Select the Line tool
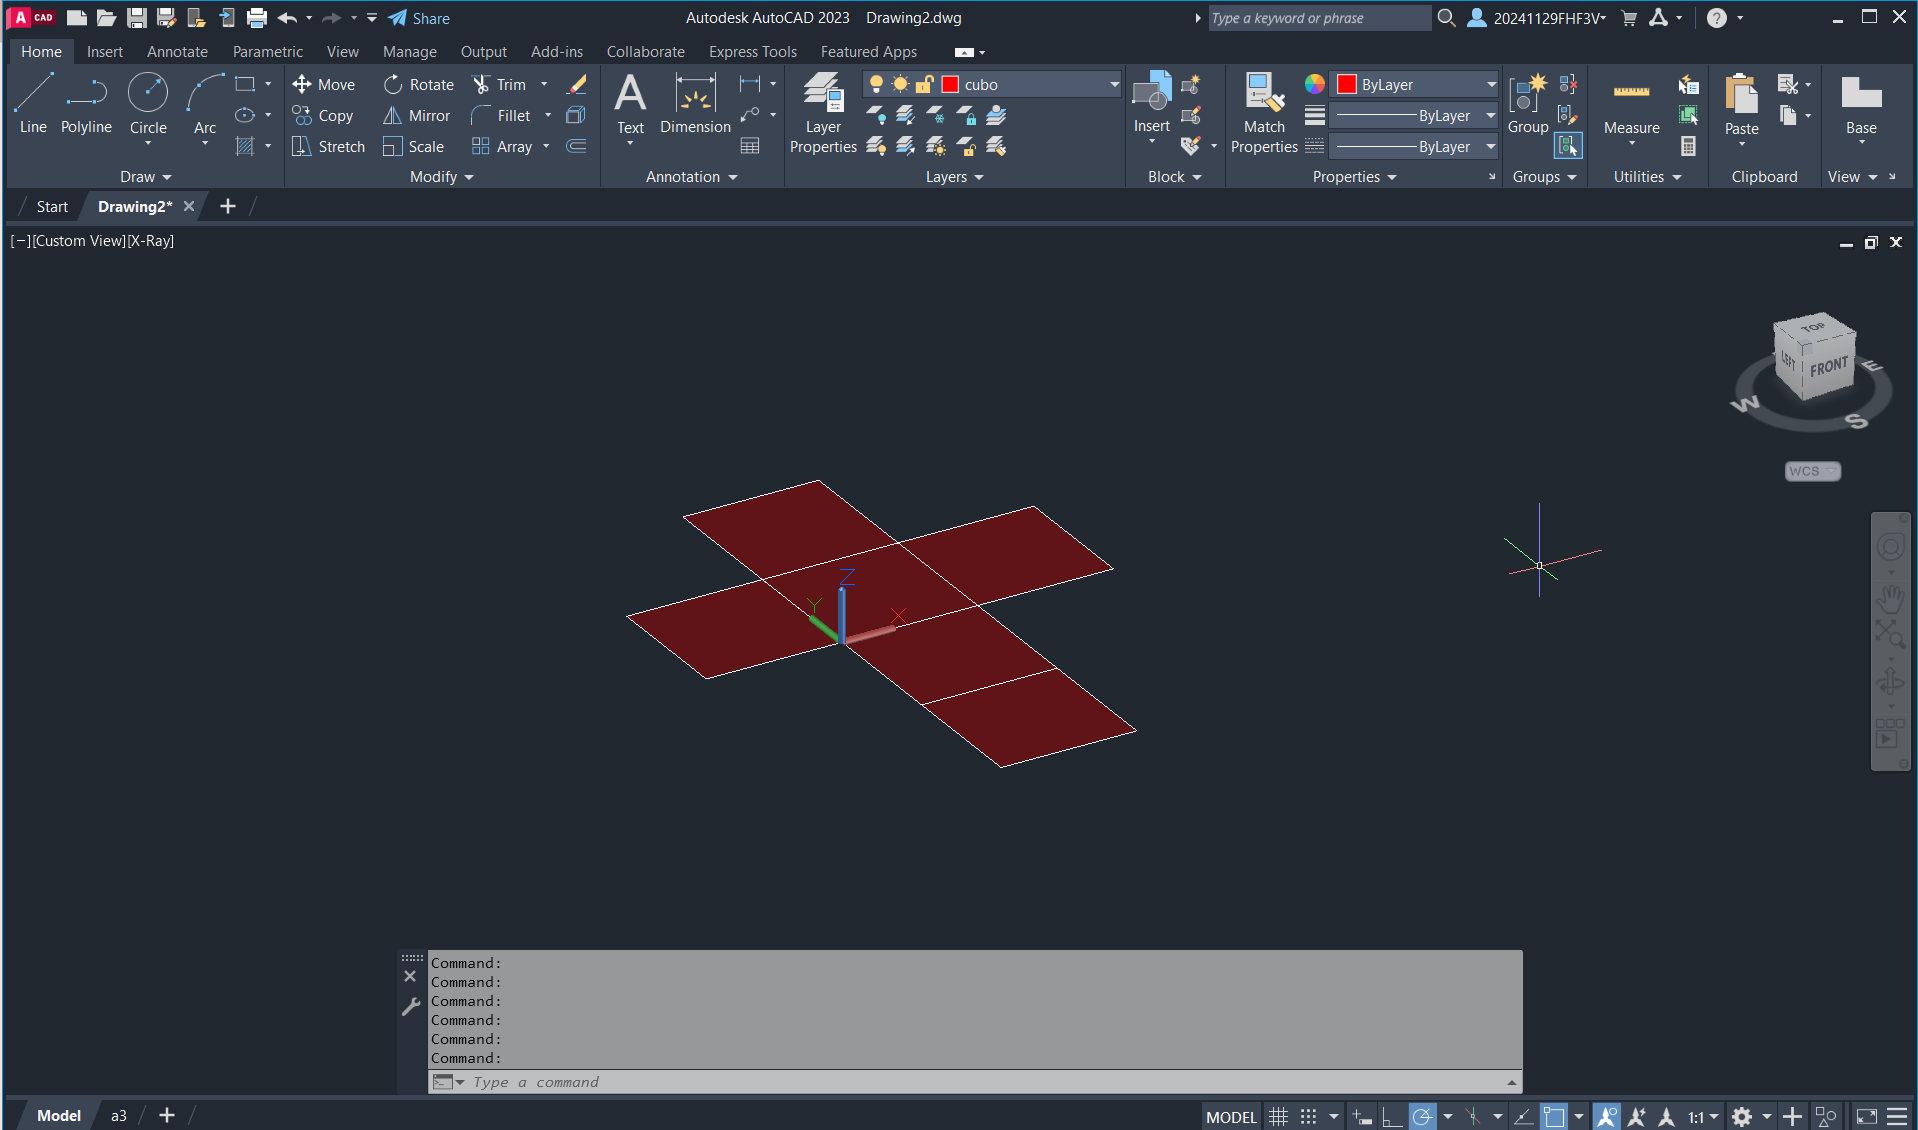Screen dimensions: 1918x1130 [33, 103]
